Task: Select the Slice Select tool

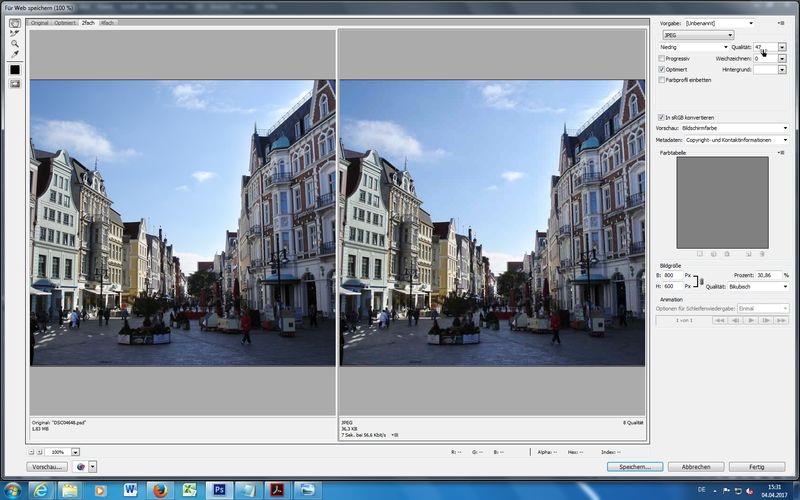Action: pos(15,33)
